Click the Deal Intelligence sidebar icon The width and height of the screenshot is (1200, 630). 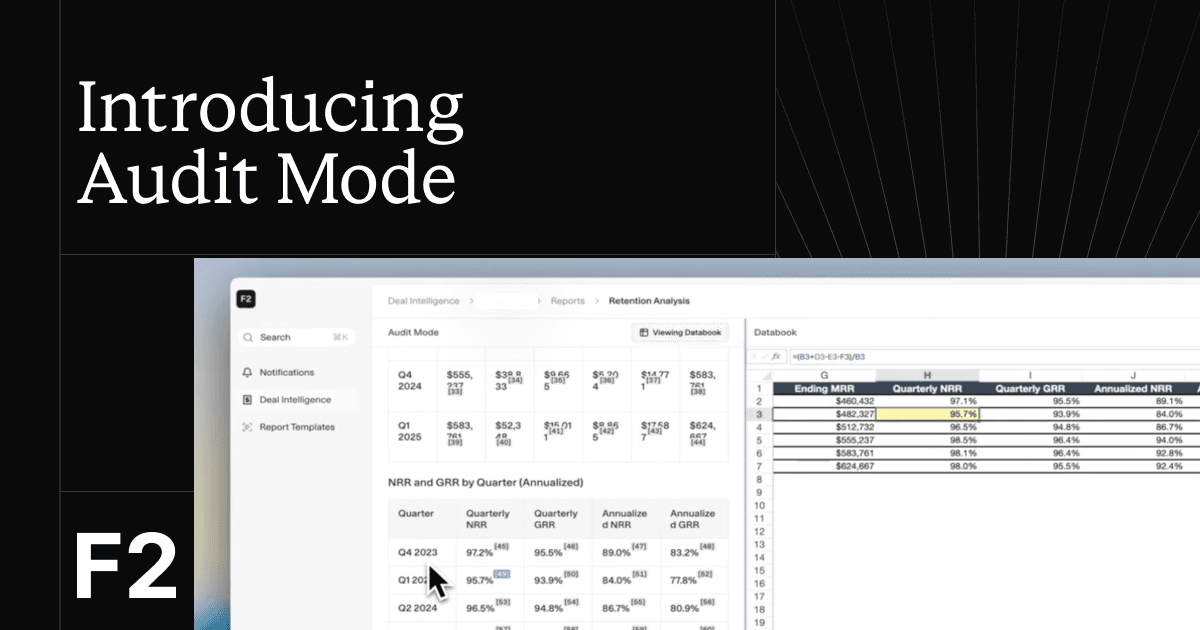247,398
